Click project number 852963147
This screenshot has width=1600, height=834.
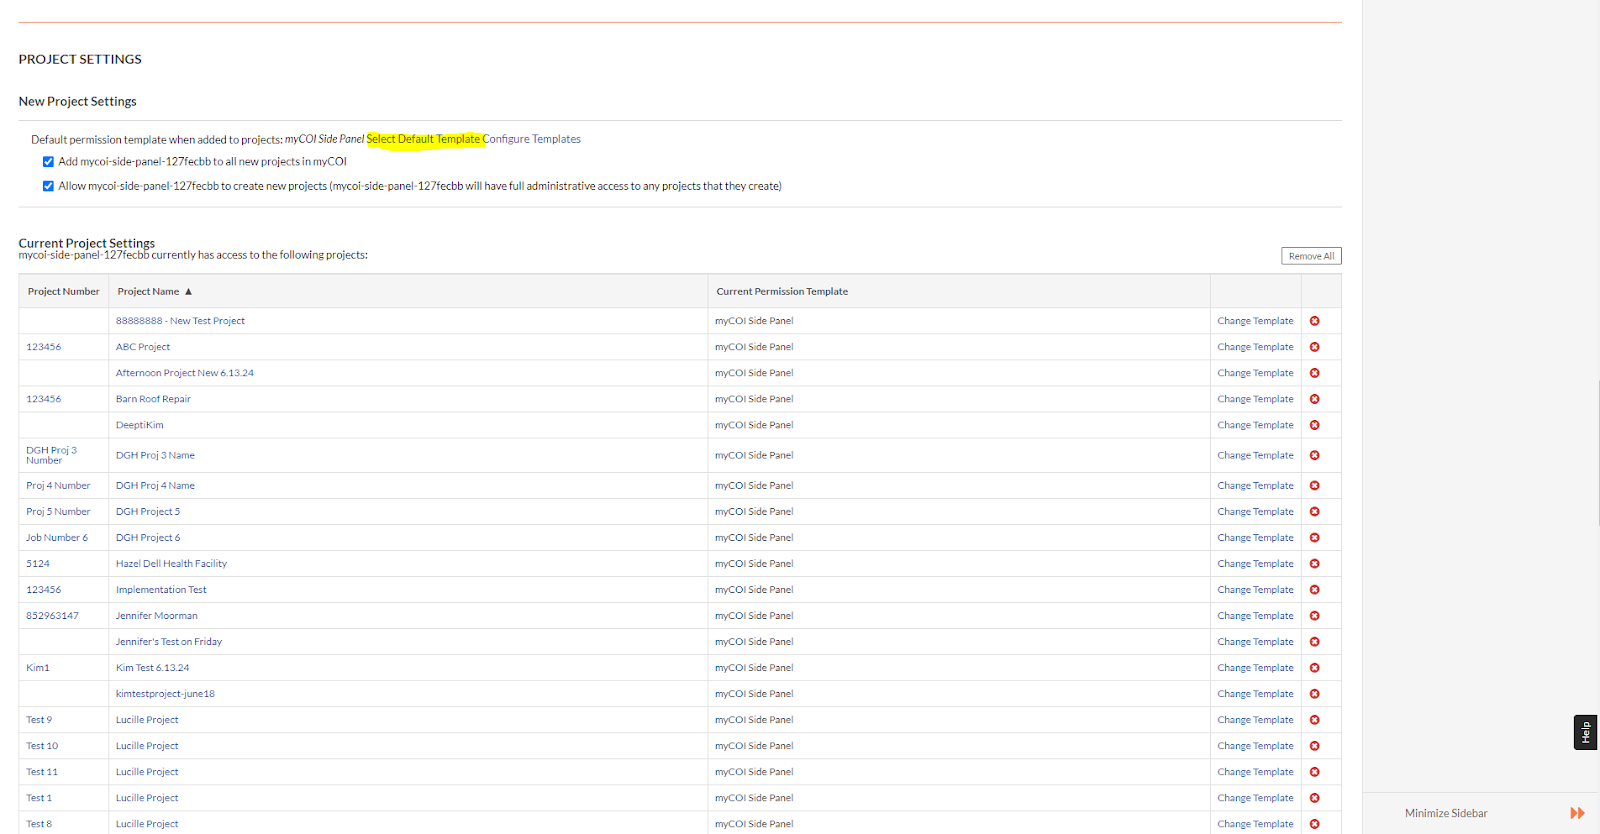pos(52,616)
